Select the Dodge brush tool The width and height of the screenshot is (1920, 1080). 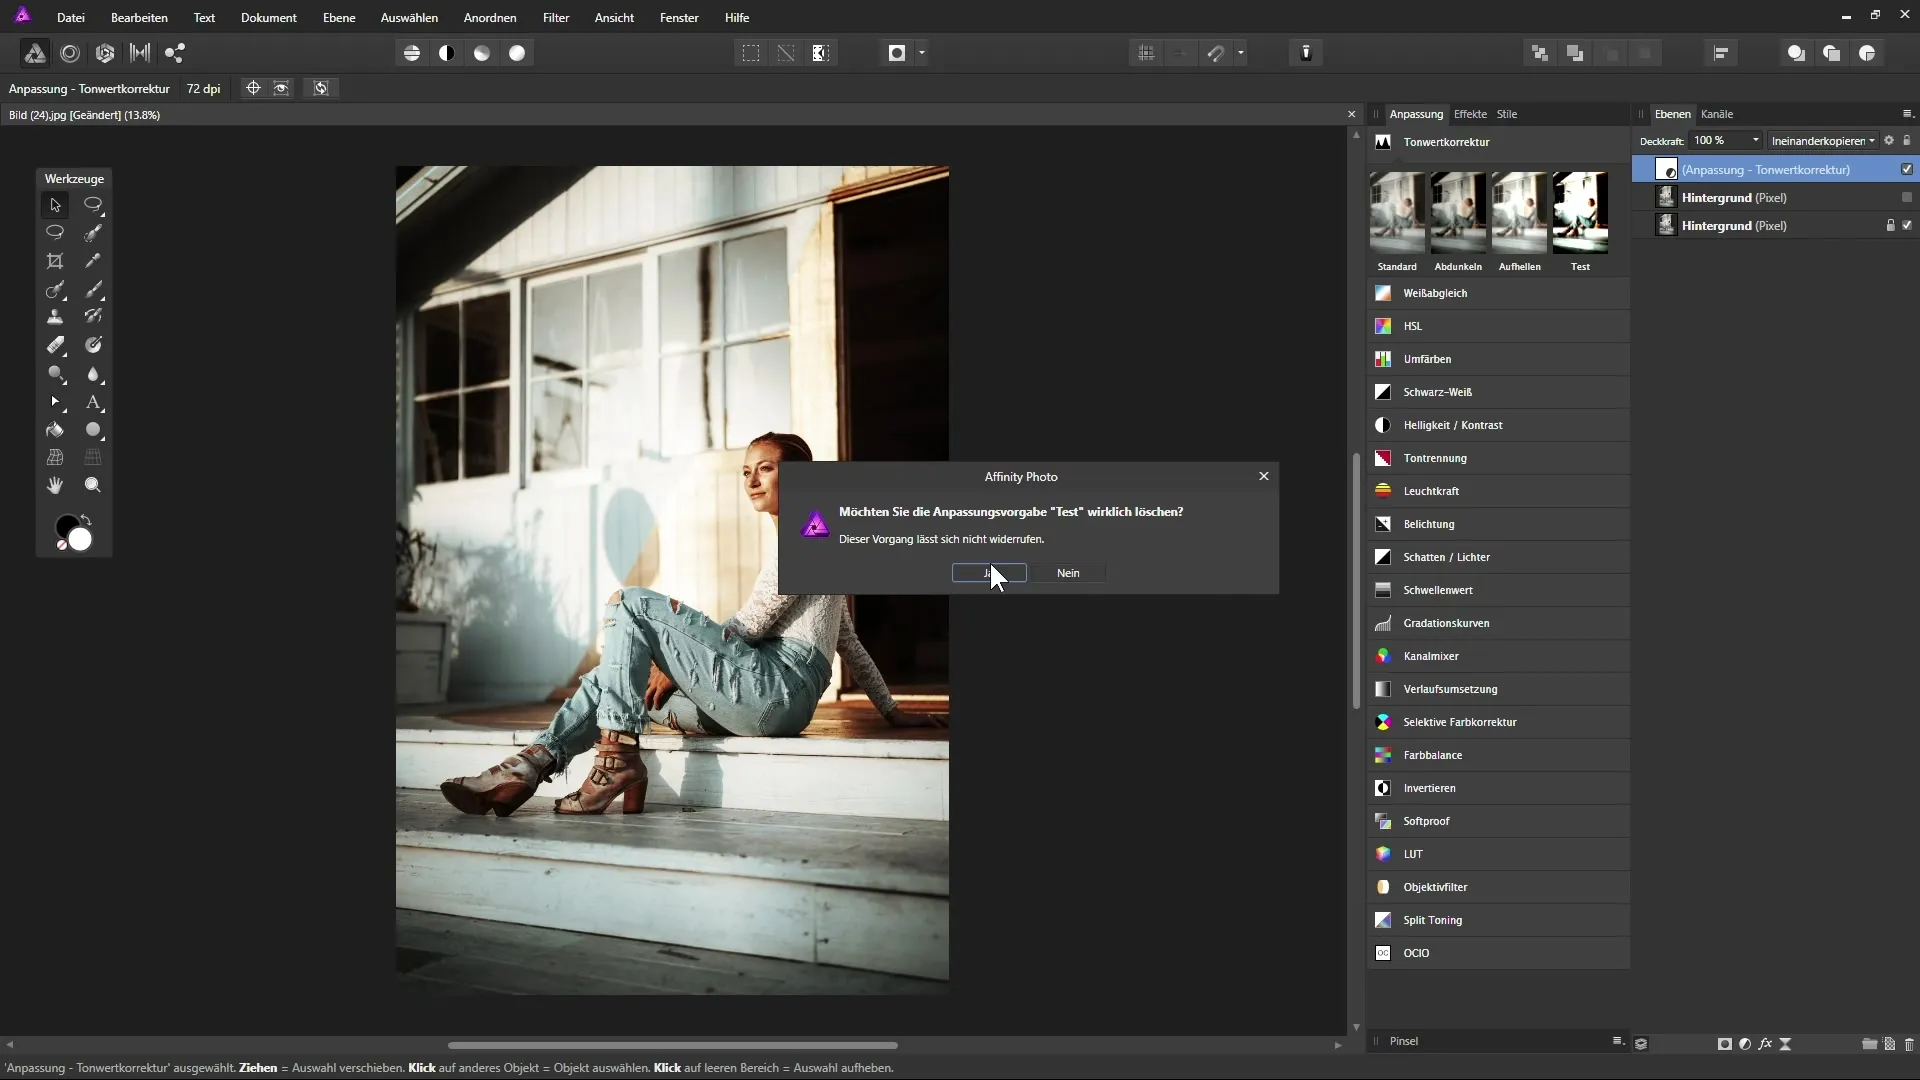tap(55, 374)
